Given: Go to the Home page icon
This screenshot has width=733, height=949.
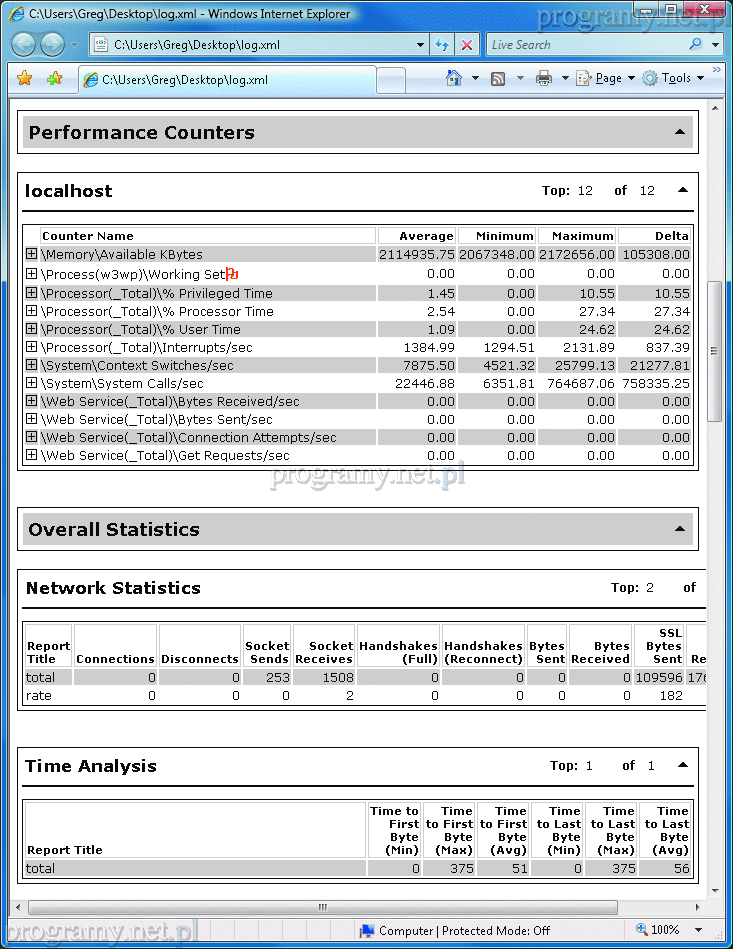Looking at the screenshot, I should click(454, 78).
